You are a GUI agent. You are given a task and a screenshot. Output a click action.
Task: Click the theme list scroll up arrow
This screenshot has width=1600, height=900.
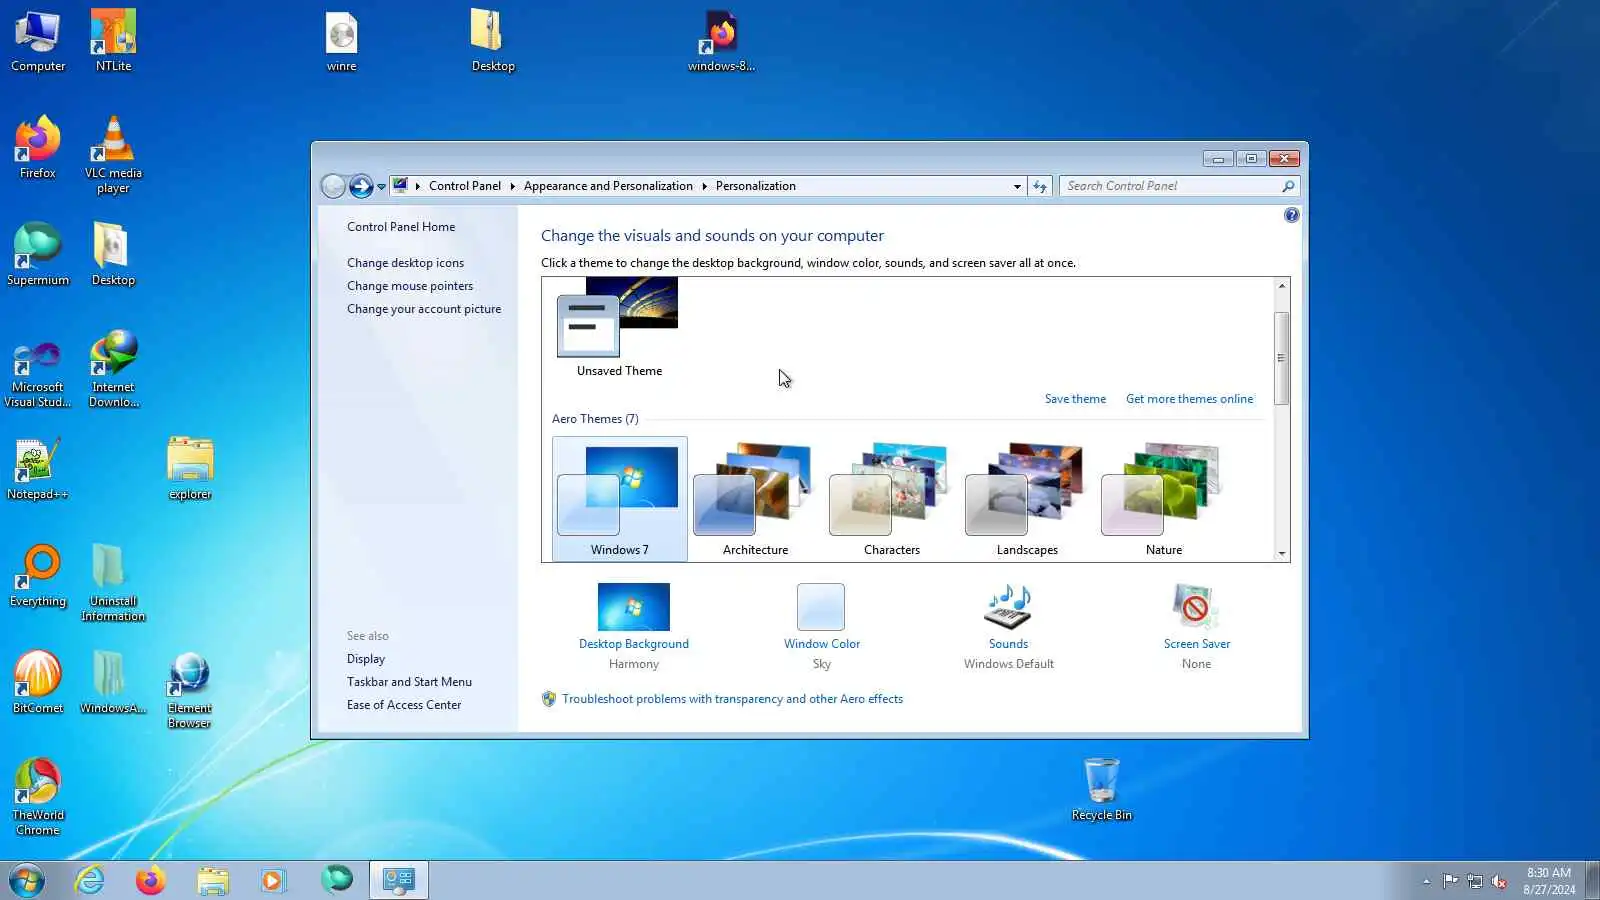pos(1281,286)
